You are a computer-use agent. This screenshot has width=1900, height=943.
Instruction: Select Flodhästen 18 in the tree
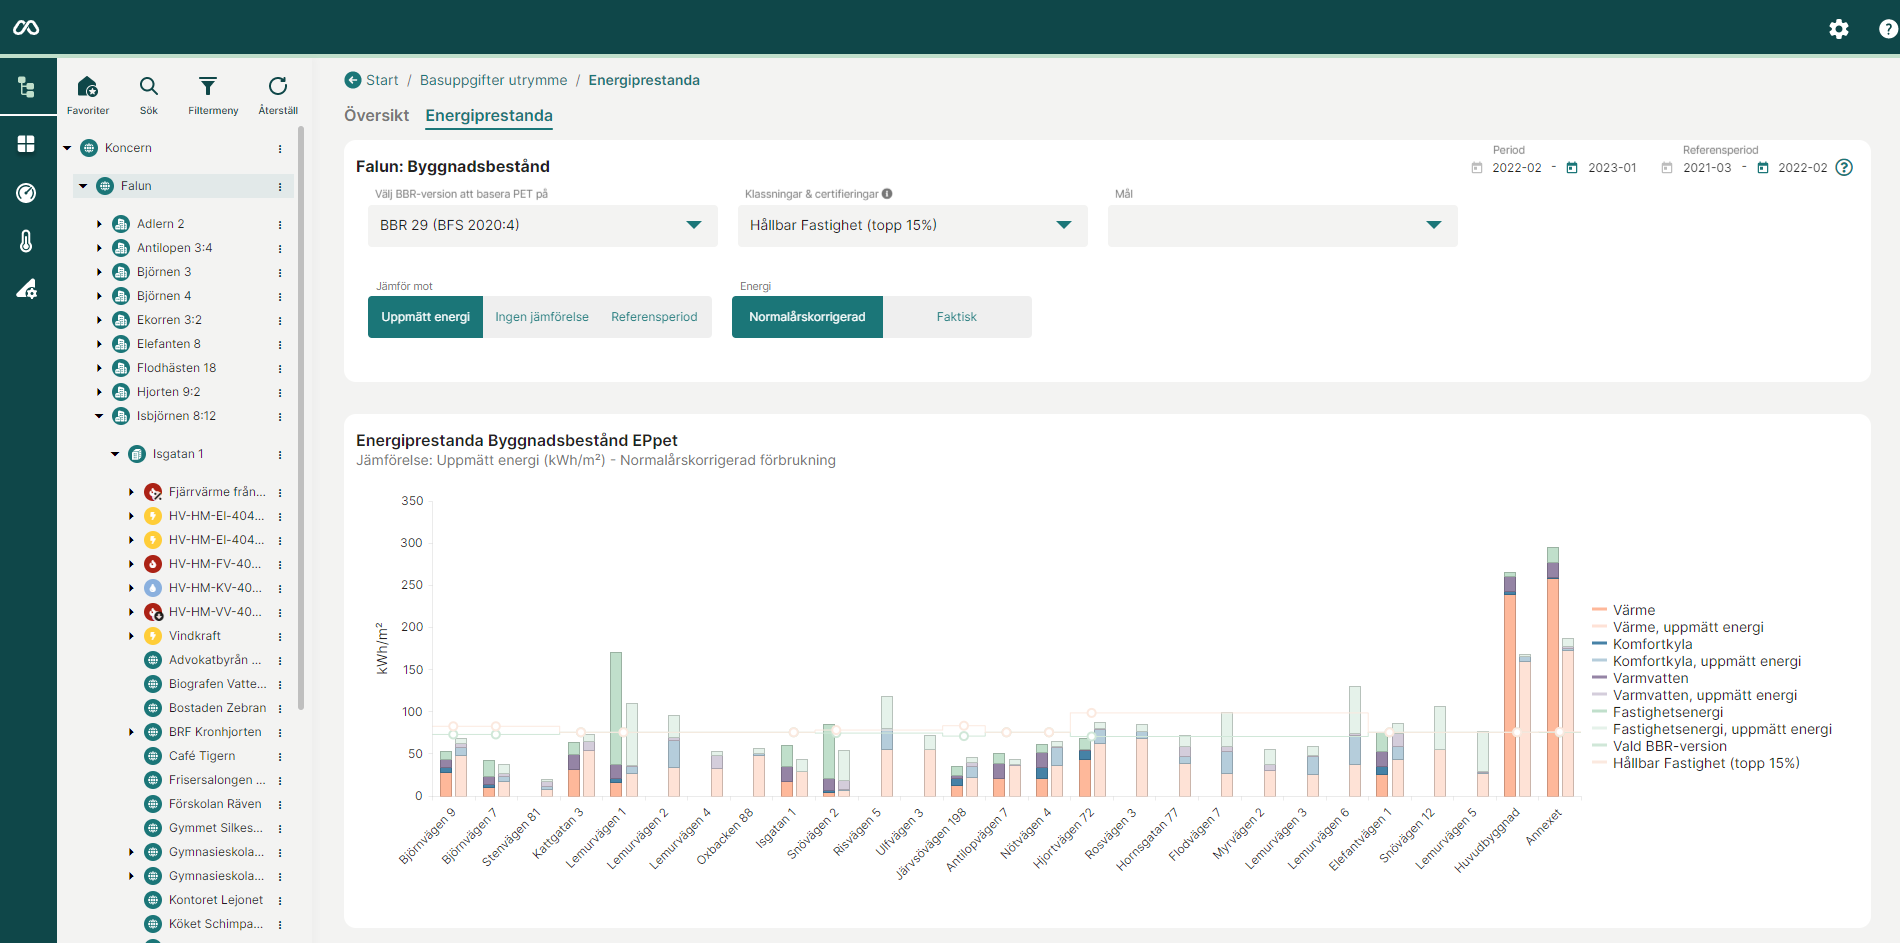pyautogui.click(x=176, y=368)
